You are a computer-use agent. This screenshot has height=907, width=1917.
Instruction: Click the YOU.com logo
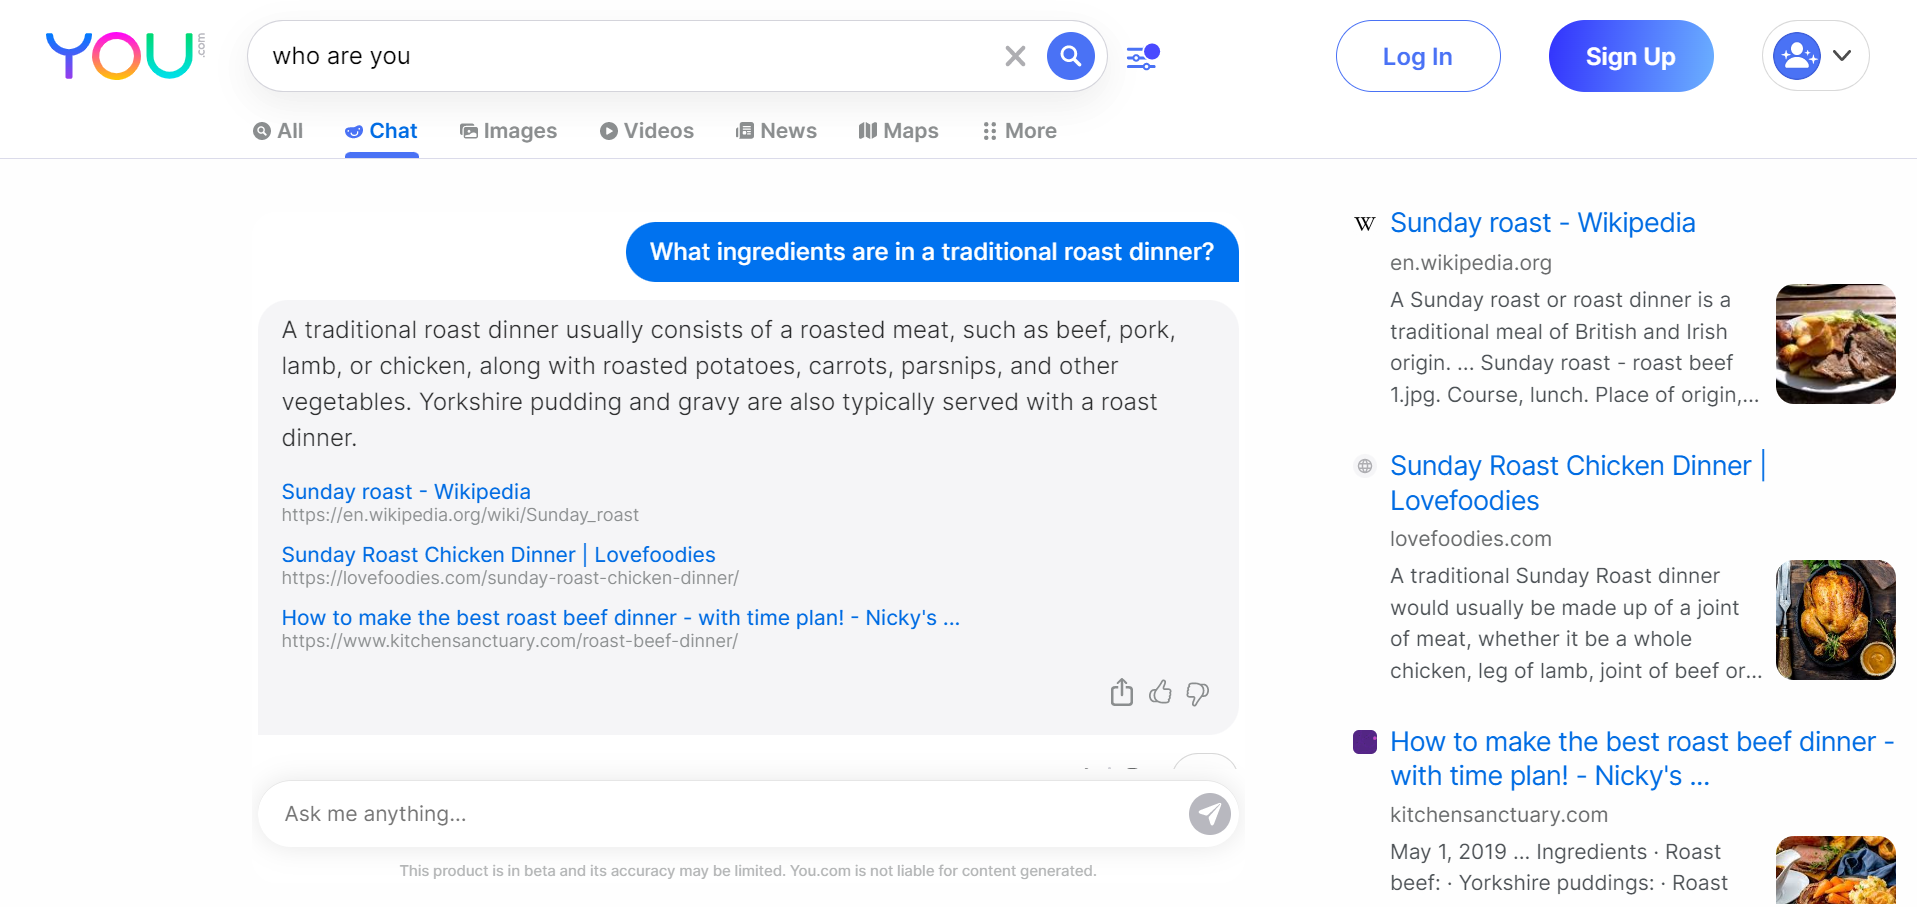125,55
